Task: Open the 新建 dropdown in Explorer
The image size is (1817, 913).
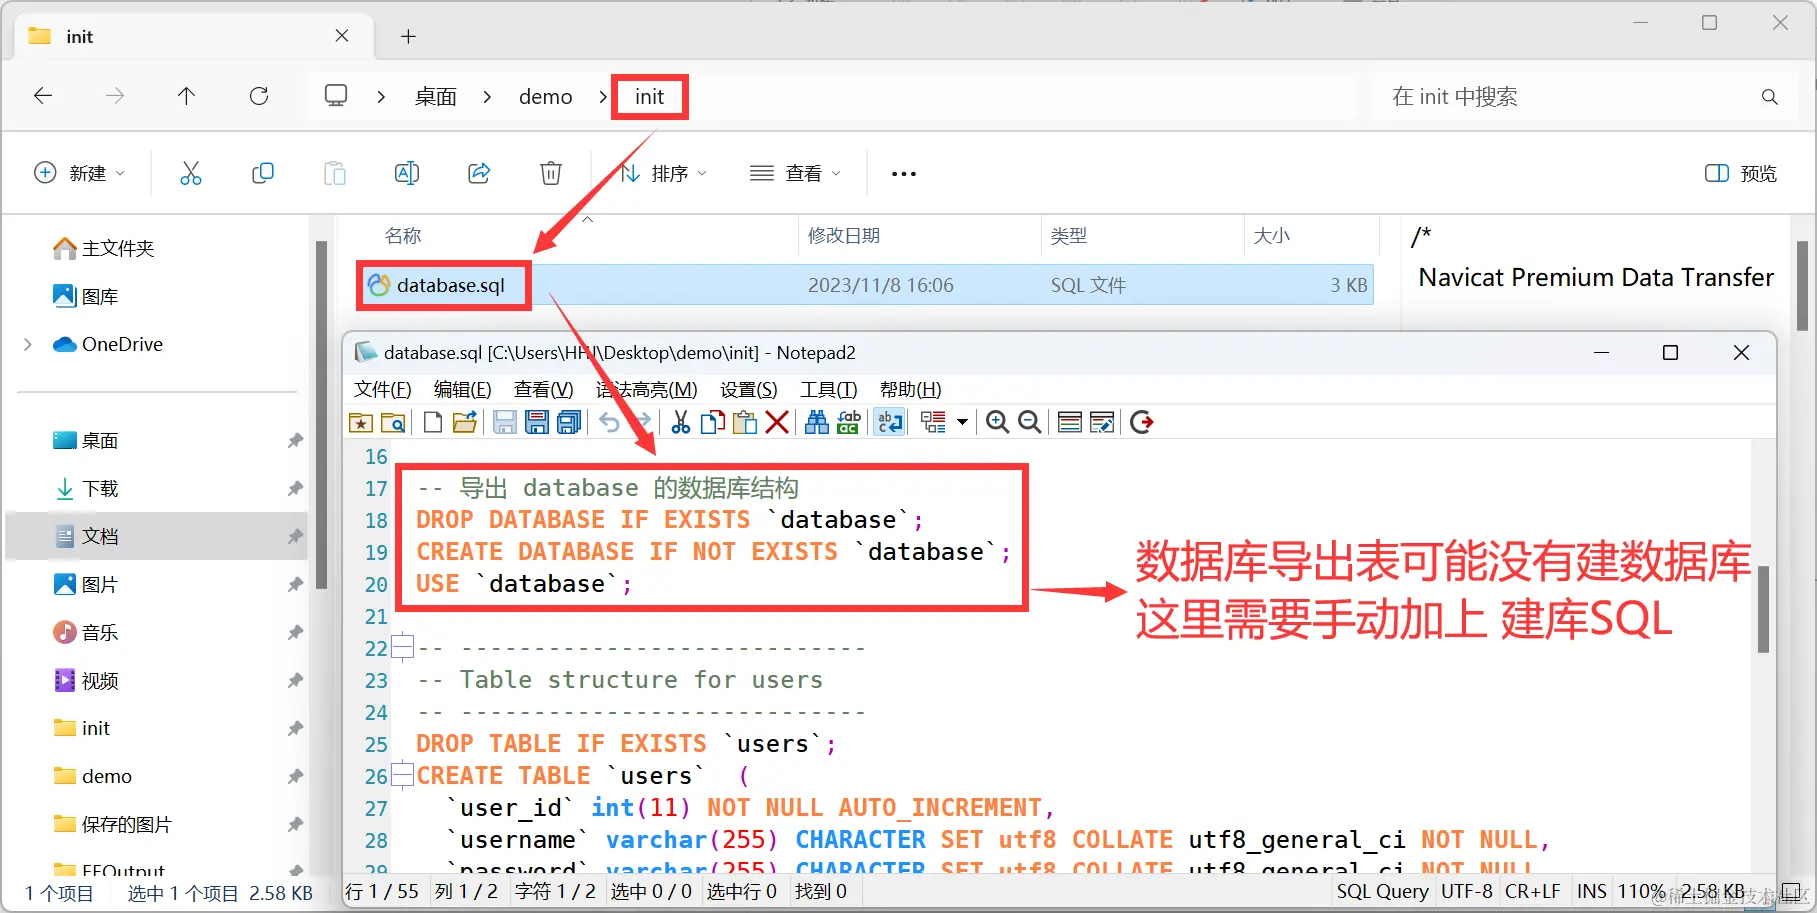Action: [80, 173]
